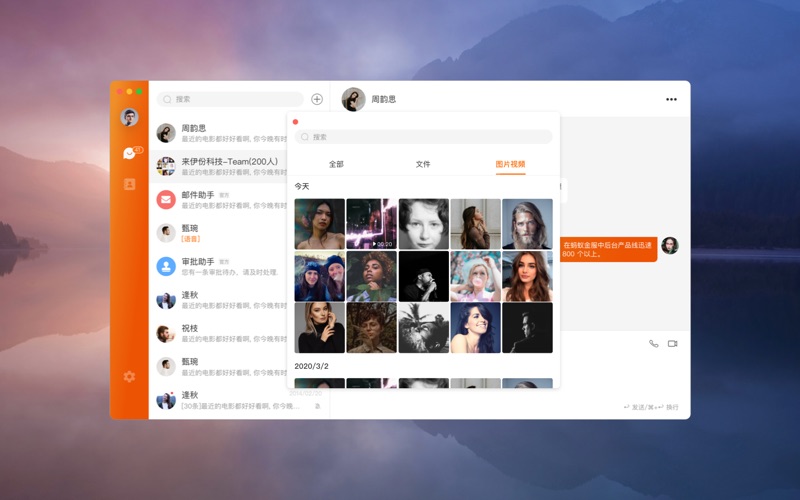Close the media popup with red dot
Screen dimensions: 800x500
(295, 122)
